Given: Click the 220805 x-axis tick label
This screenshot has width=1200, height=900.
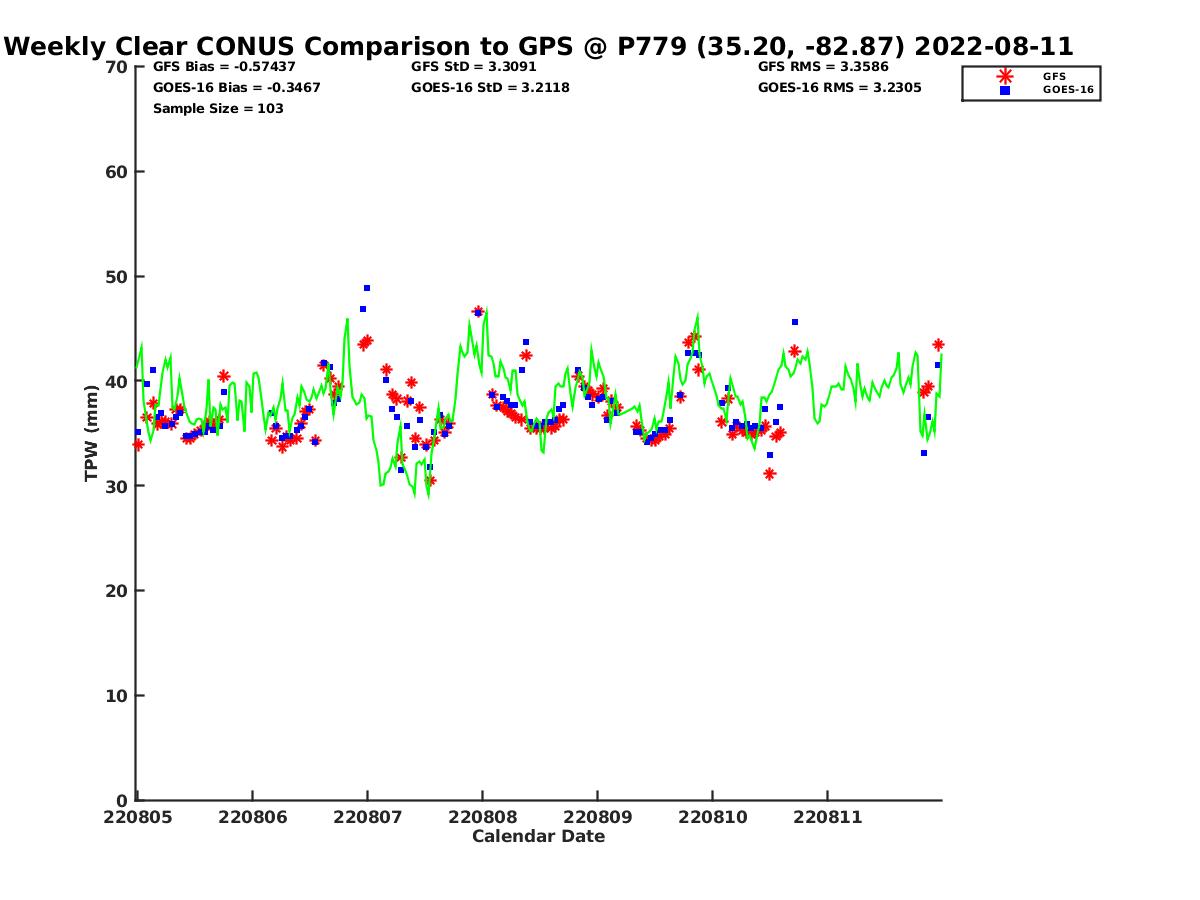Looking at the screenshot, I should [x=138, y=817].
